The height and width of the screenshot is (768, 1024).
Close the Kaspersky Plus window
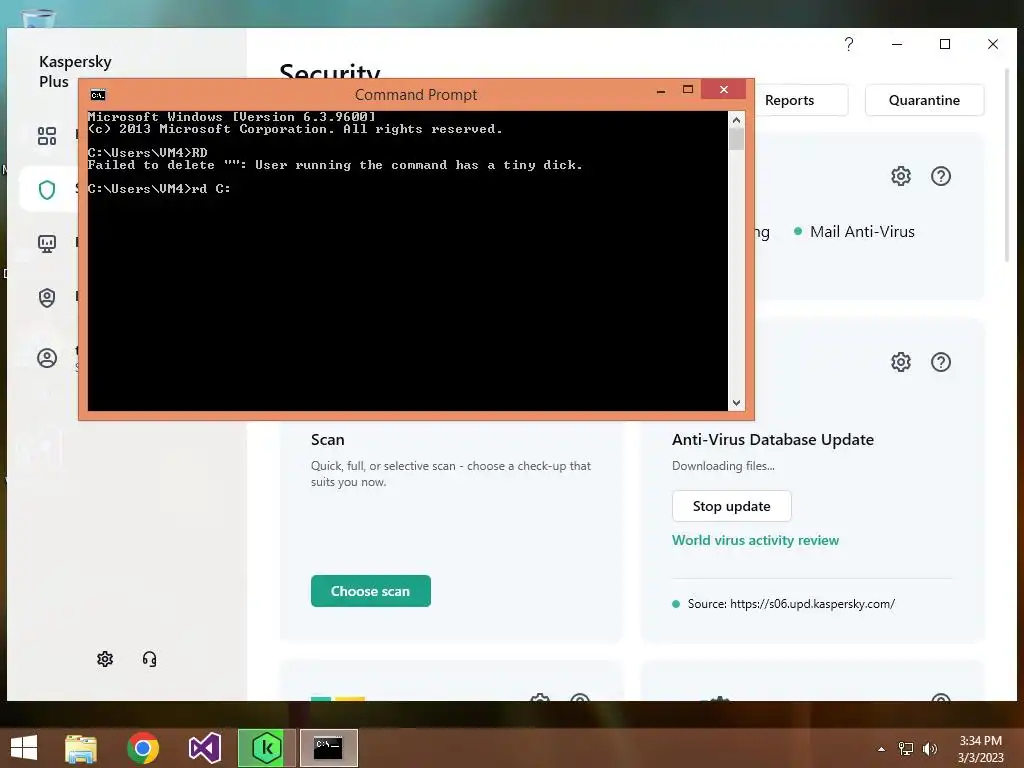(993, 44)
